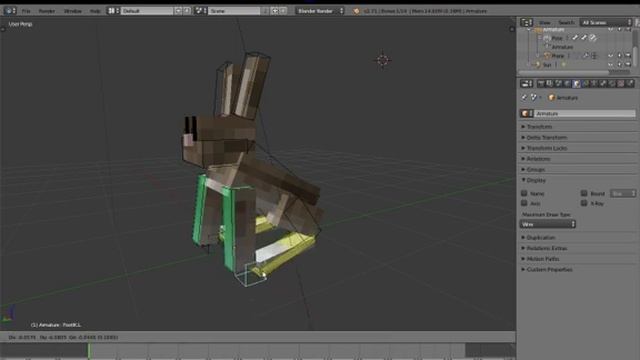Viewport: 640px width, 360px height.
Task: Click the green timeline current frame marker
Action: coord(89,351)
